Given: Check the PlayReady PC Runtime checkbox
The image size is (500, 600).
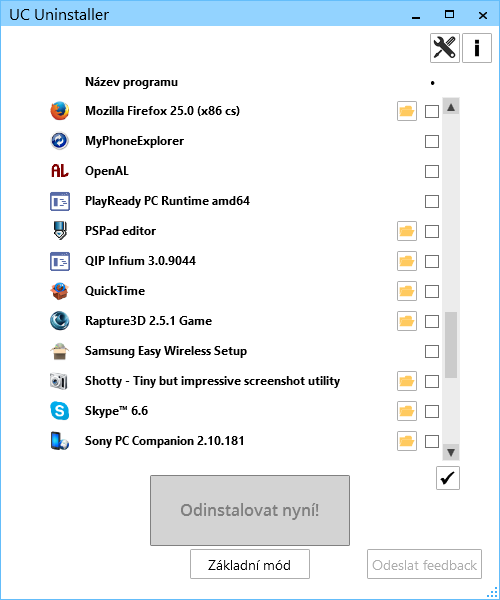Looking at the screenshot, I should [432, 201].
